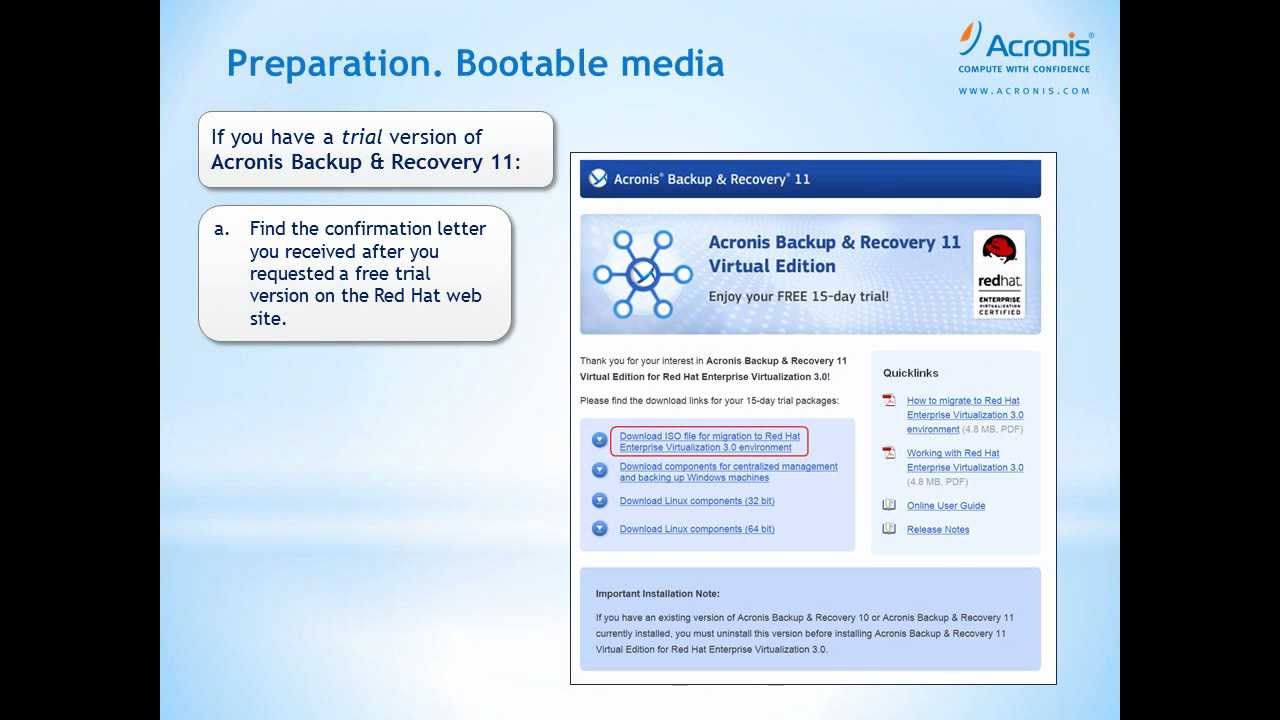Open Download Linux components (64 bit) link
The width and height of the screenshot is (1280, 720).
click(x=697, y=529)
